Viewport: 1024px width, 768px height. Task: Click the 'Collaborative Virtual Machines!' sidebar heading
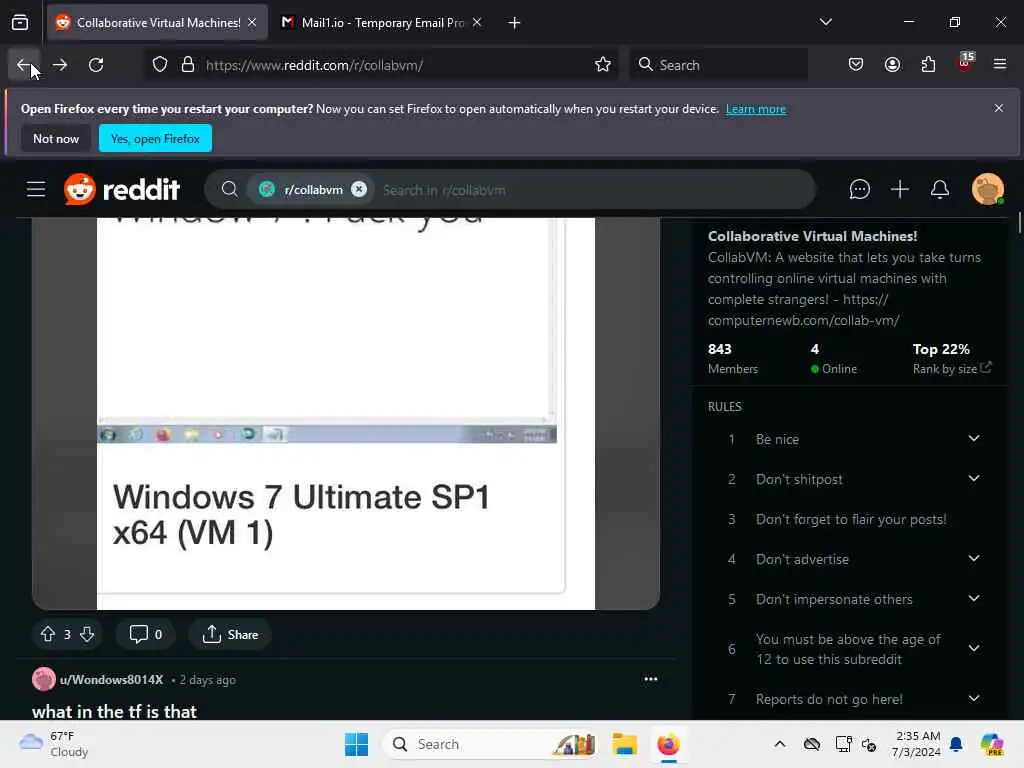812,236
